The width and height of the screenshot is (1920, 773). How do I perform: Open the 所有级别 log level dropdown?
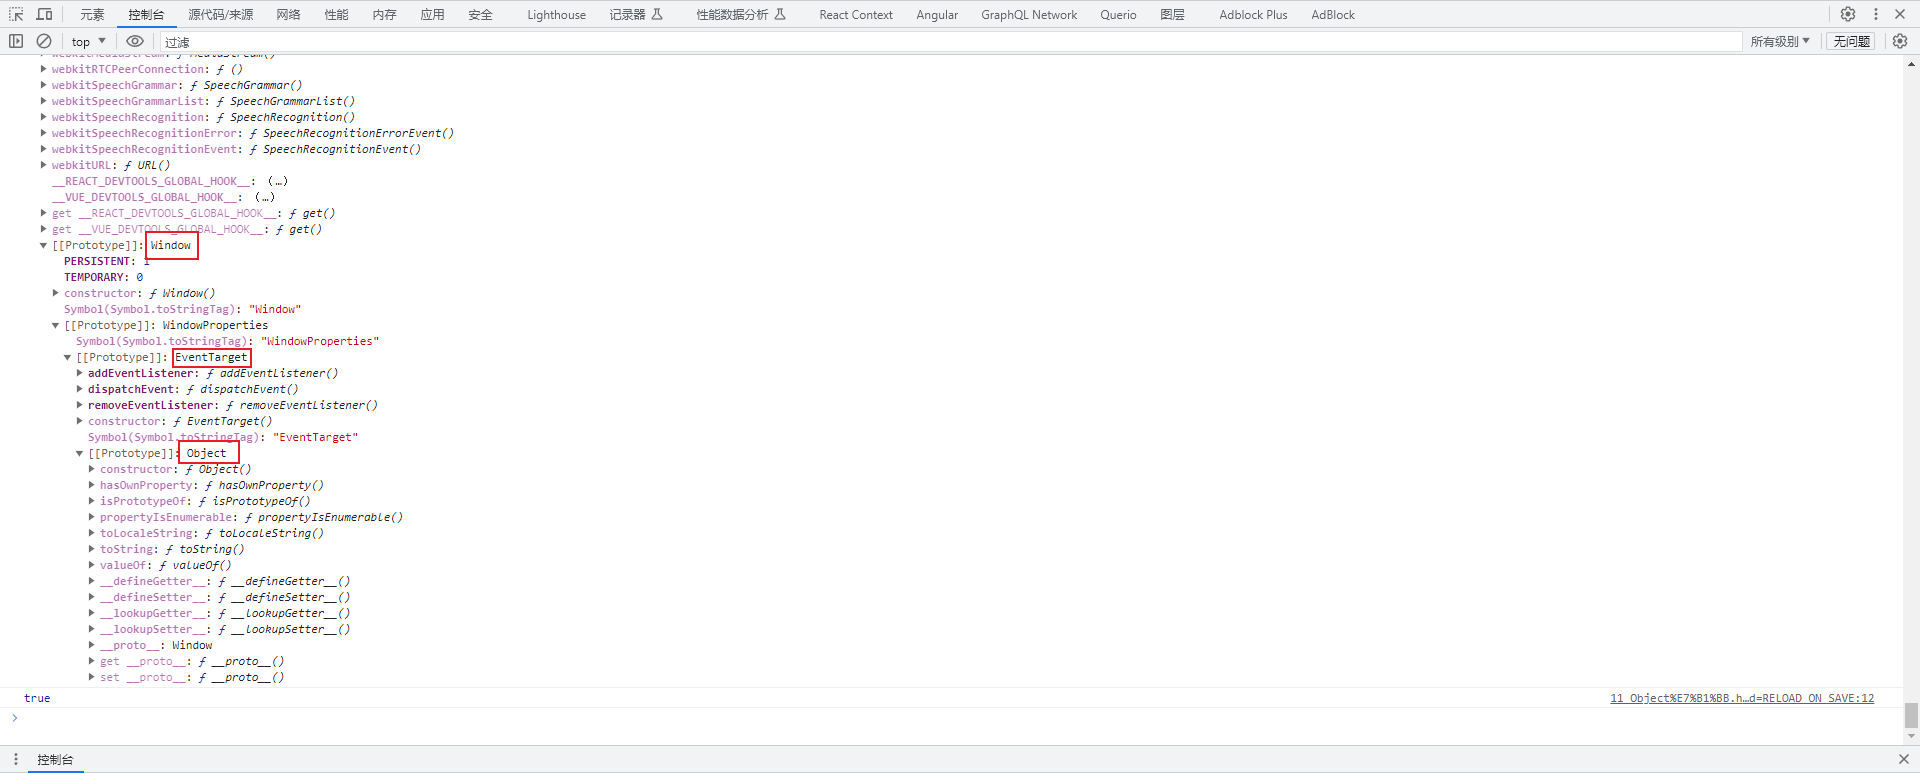coord(1779,41)
